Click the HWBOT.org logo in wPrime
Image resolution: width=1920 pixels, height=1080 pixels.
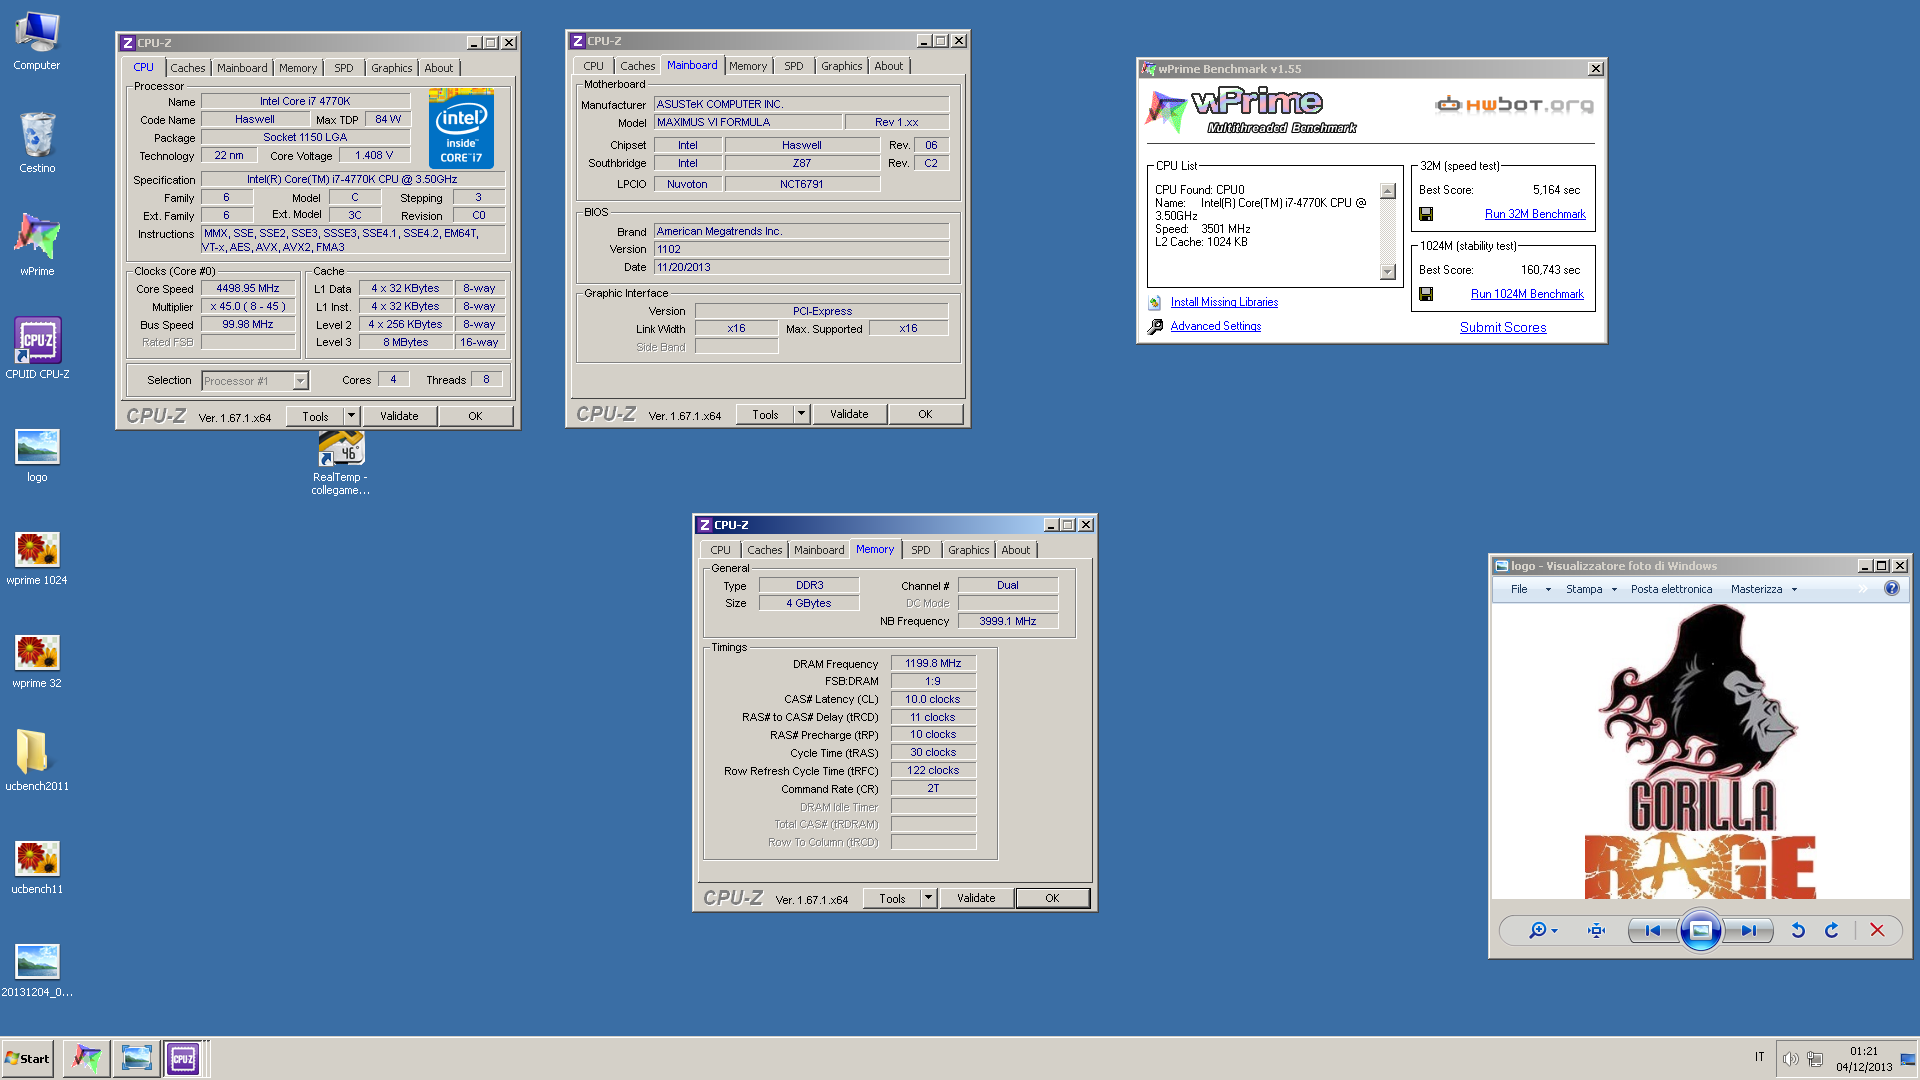(x=1514, y=104)
